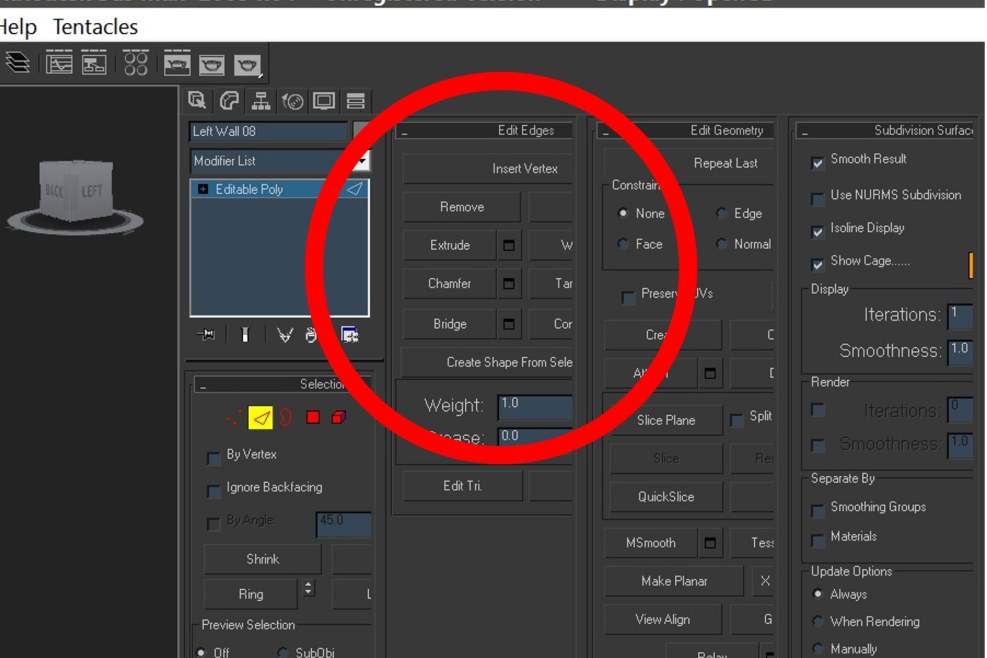Click the Chamfer button
This screenshot has height=658, width=987.
tap(450, 284)
